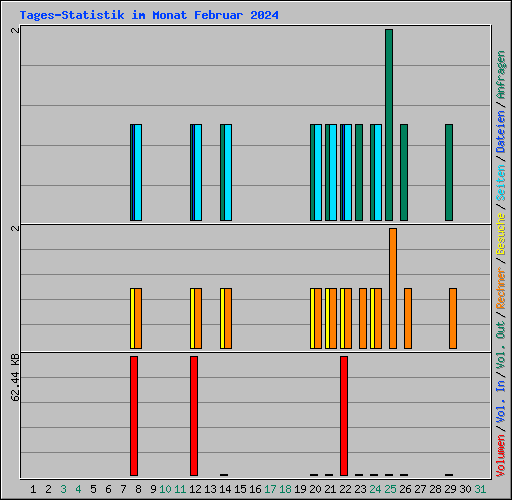Select the green day label '3'
The image size is (512, 500).
[63, 489]
